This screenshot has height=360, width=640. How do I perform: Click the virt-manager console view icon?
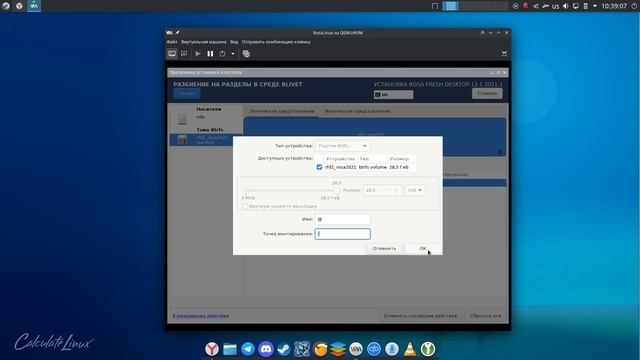[x=172, y=53]
